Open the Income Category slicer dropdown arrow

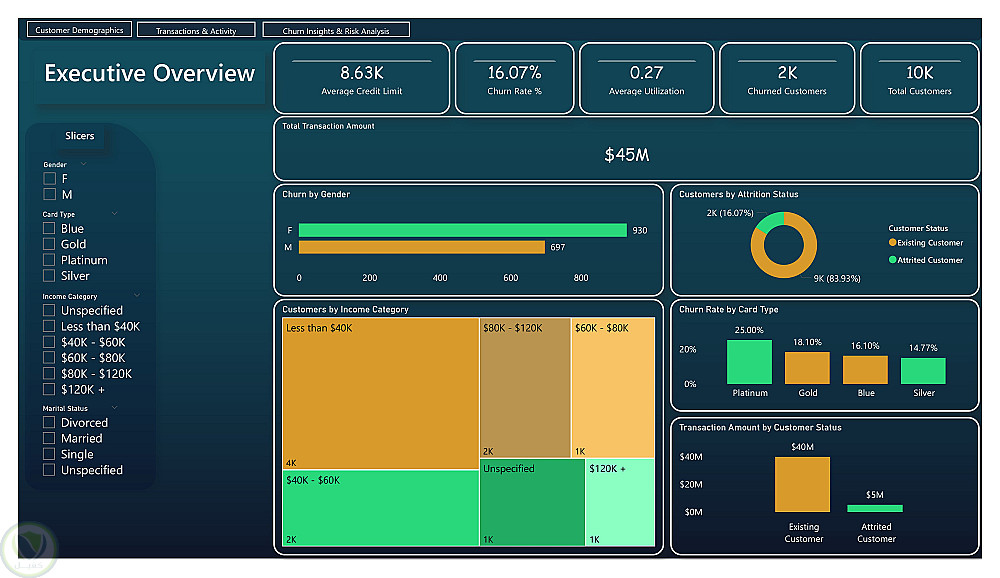tap(137, 295)
